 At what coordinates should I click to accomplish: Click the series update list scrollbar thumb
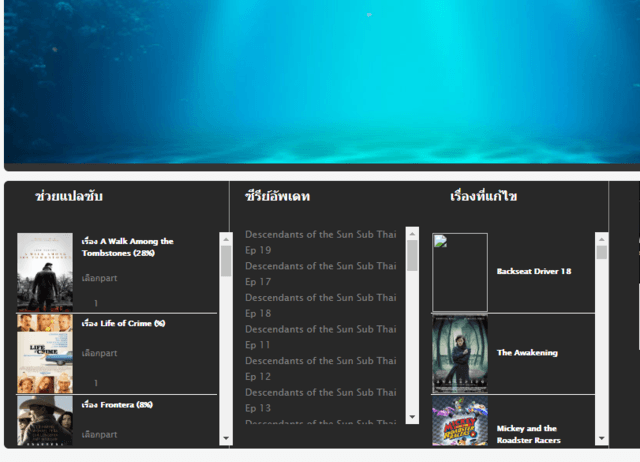412,255
